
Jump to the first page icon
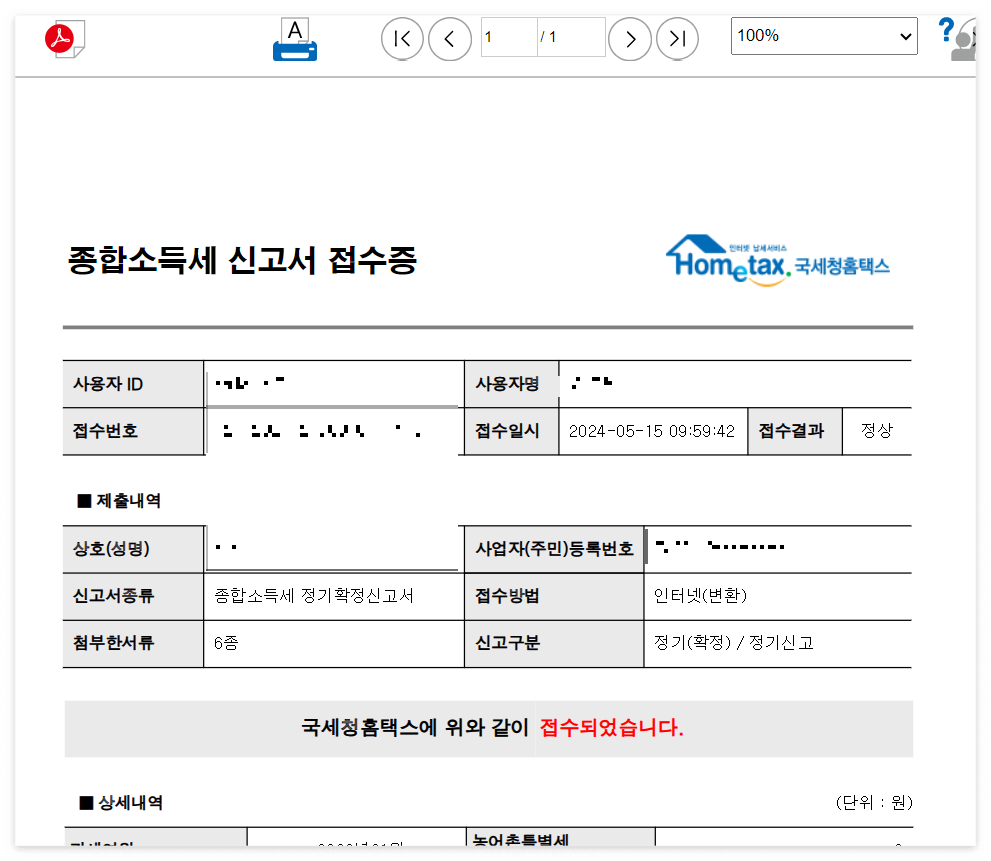coord(402,38)
